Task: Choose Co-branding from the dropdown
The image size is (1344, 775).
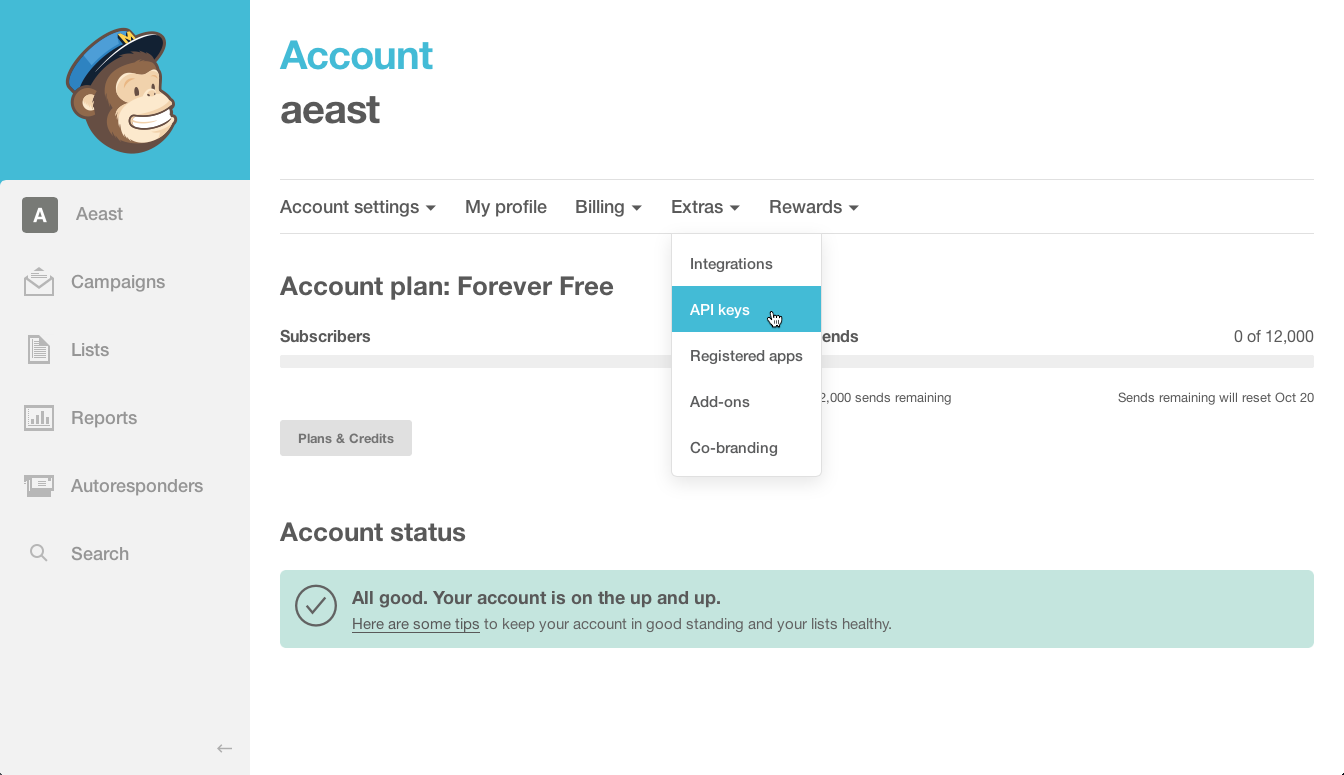Action: 734,448
